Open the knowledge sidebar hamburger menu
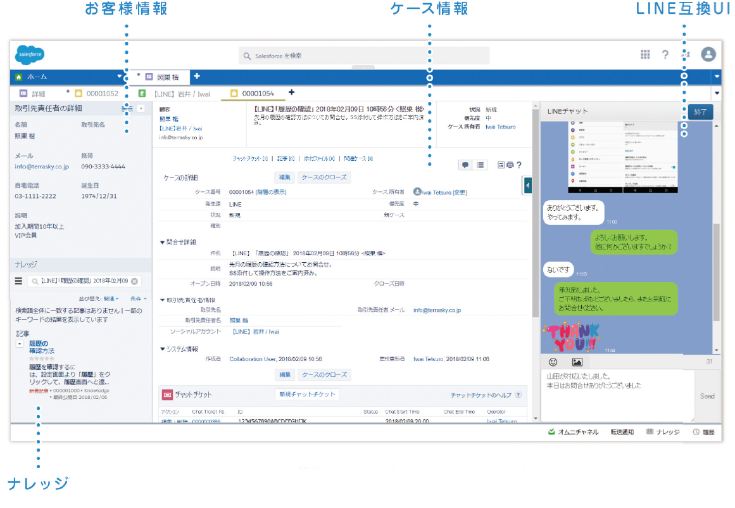735x508 pixels. pos(18,281)
